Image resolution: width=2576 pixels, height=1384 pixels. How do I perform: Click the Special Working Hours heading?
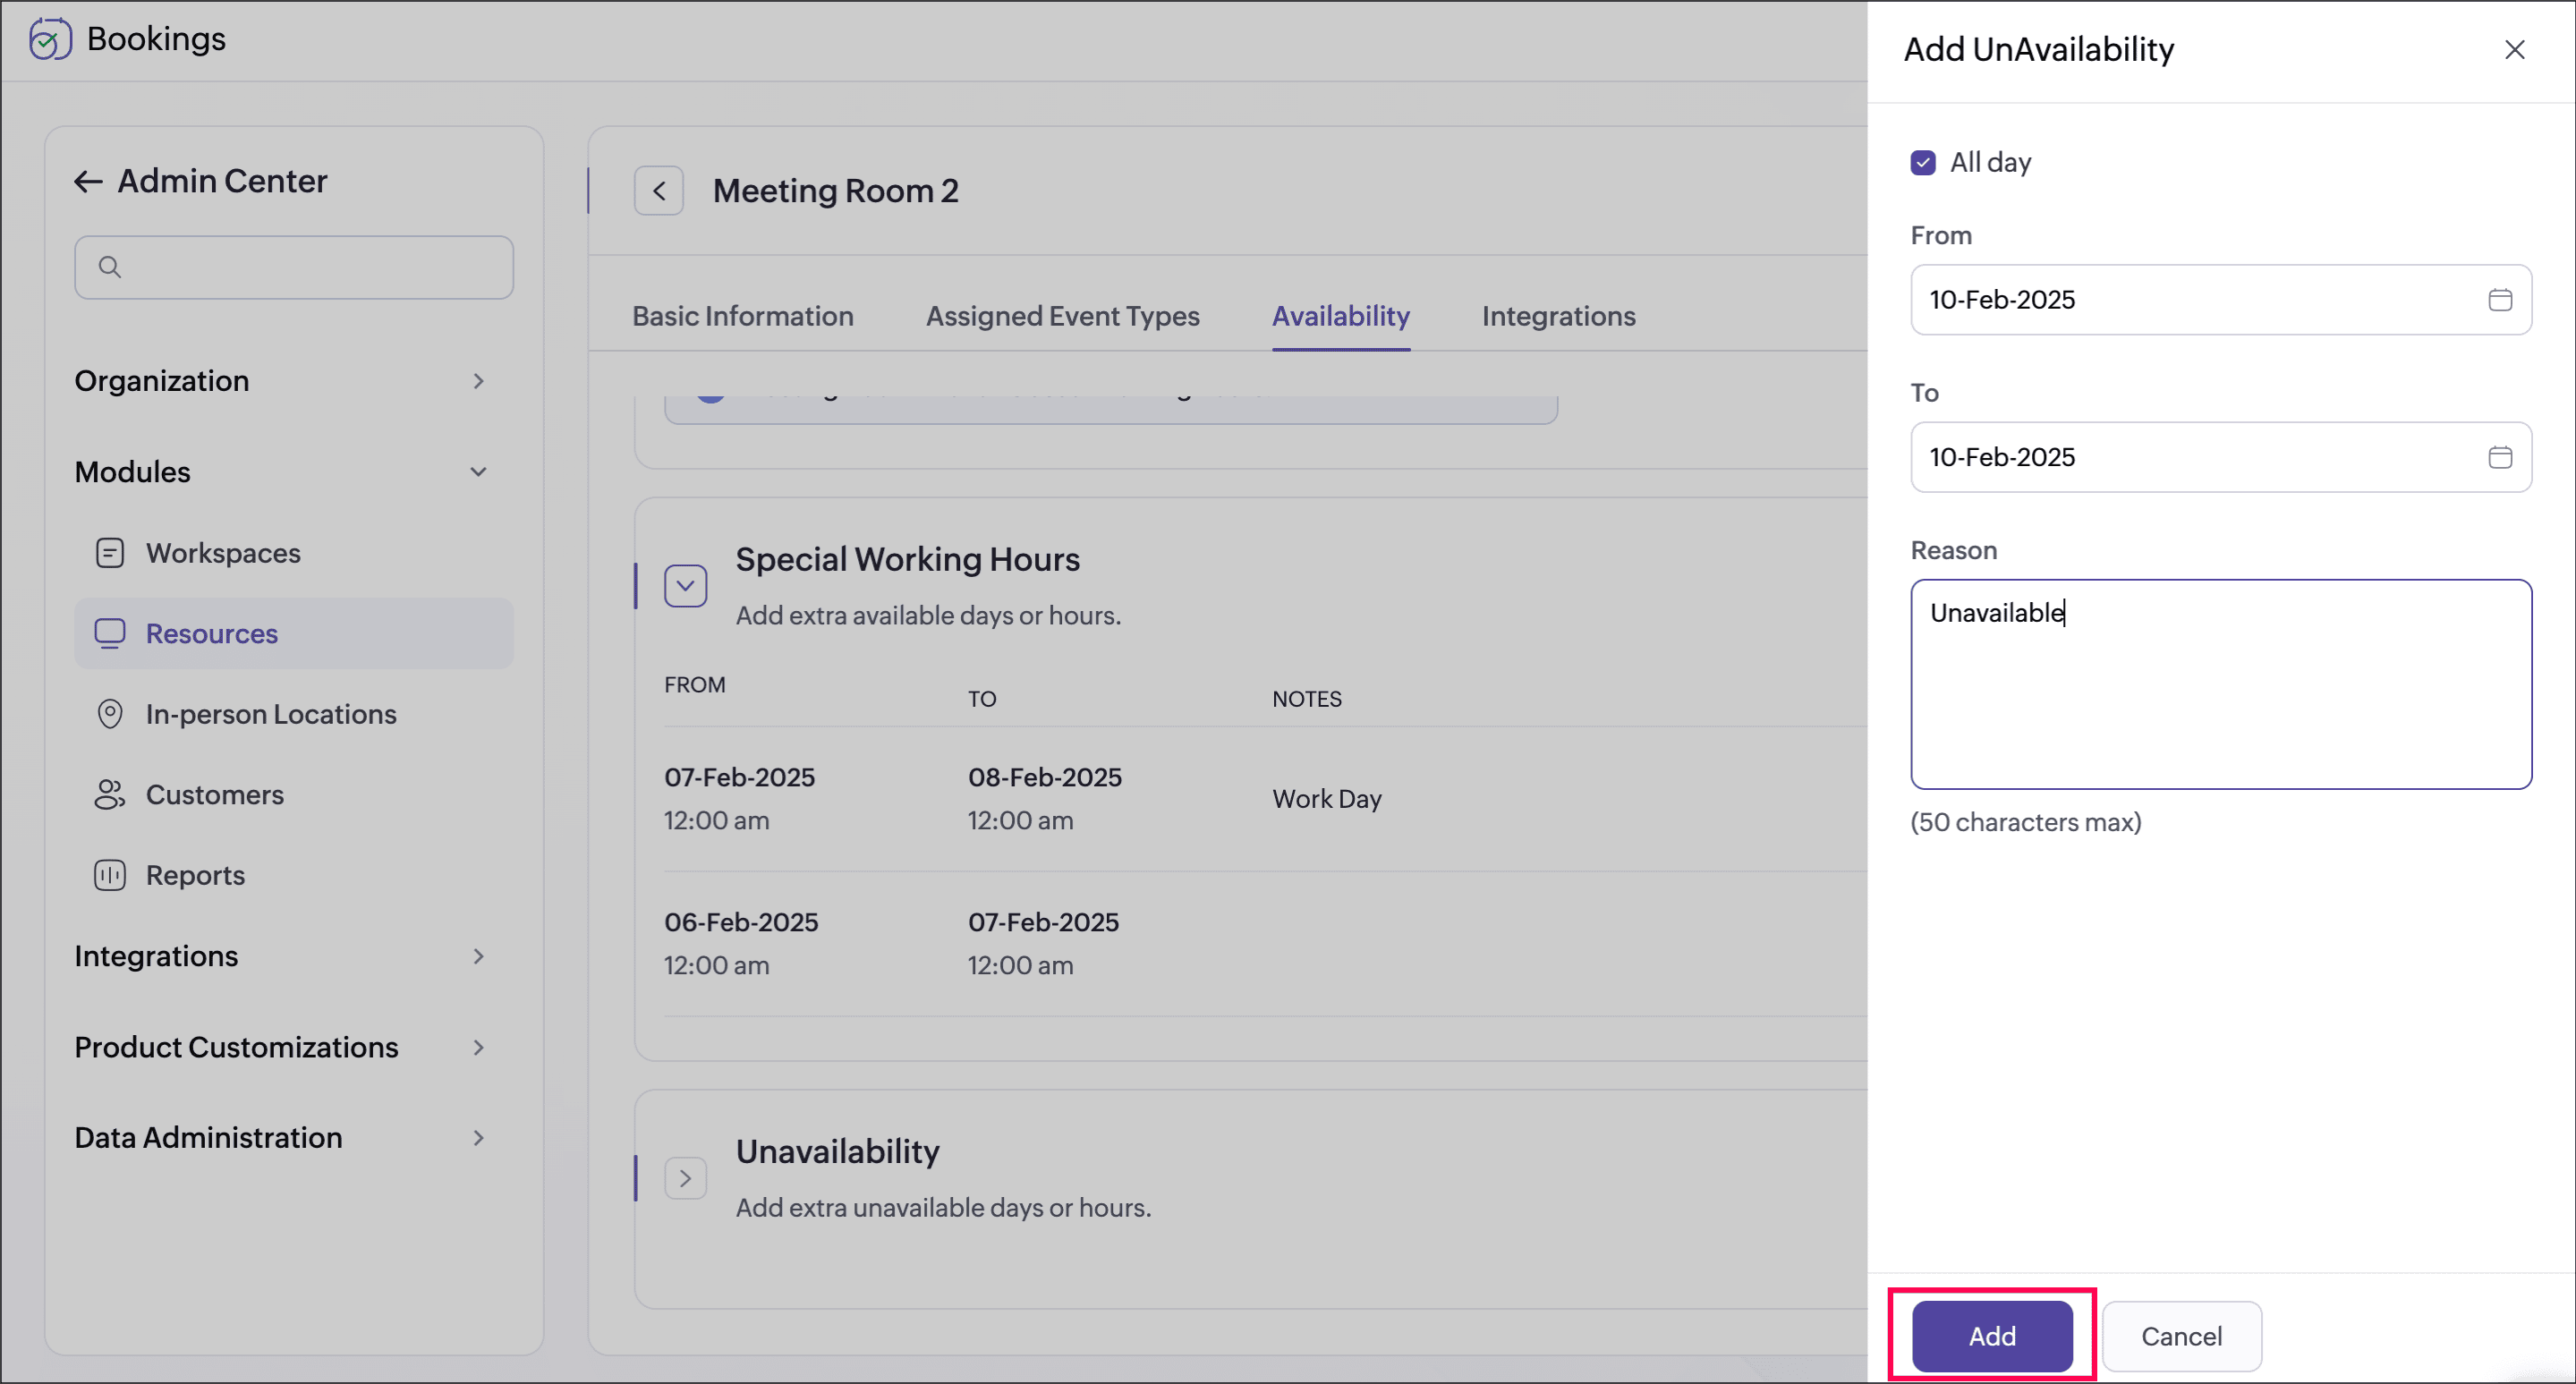coord(907,559)
